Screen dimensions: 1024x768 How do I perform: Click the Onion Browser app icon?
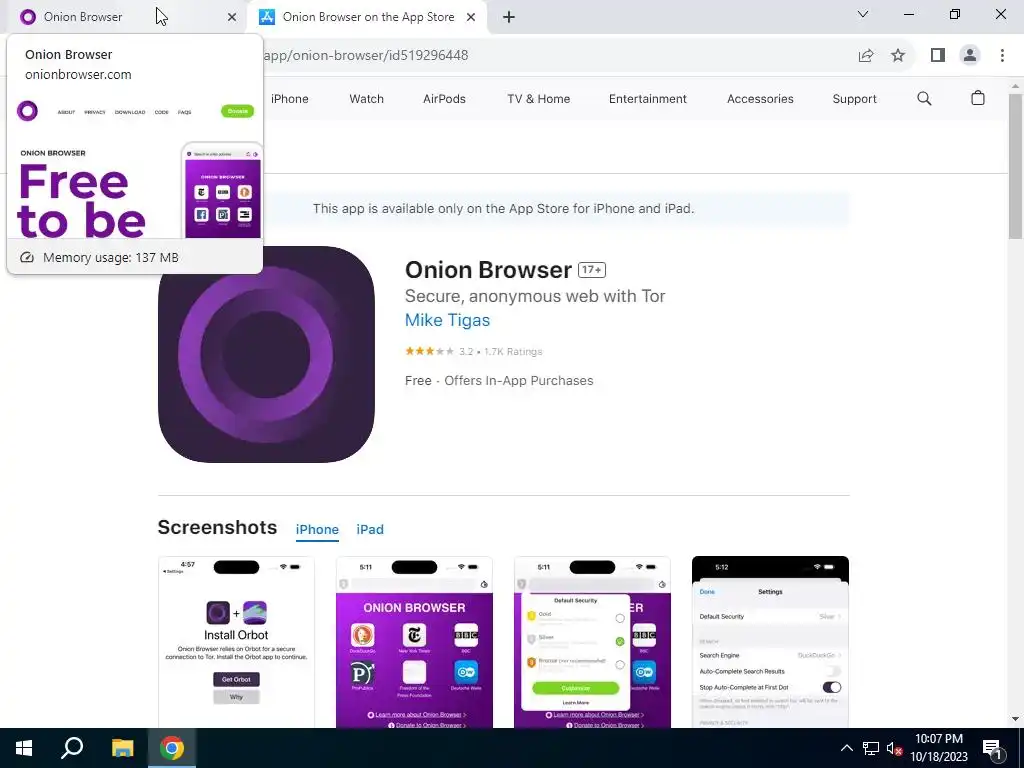click(266, 355)
